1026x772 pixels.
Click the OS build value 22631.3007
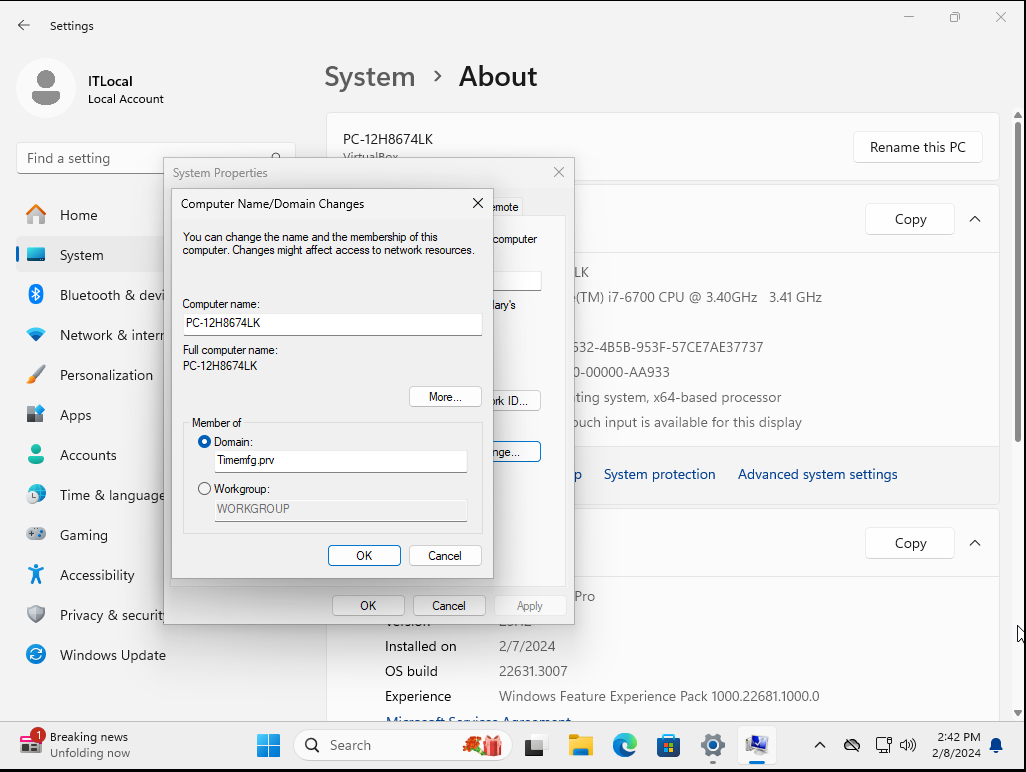533,671
